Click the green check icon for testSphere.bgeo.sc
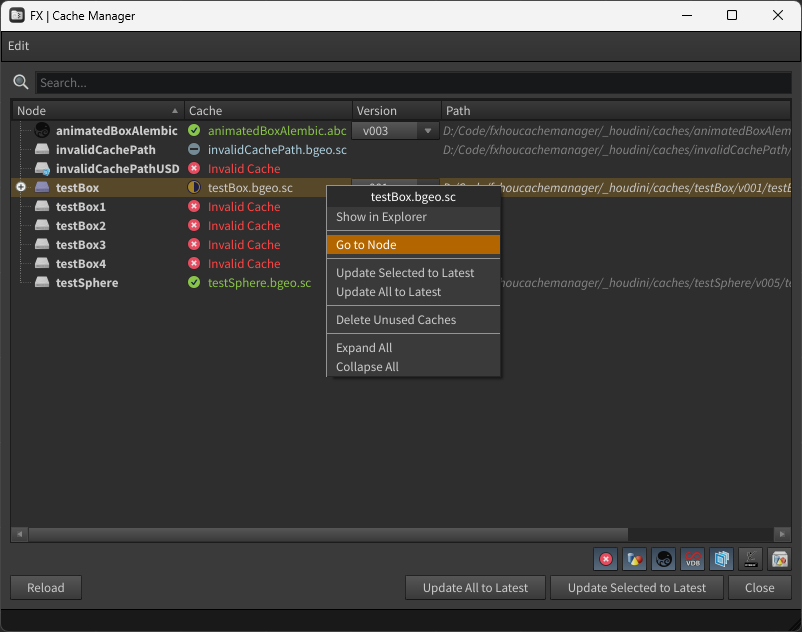The width and height of the screenshot is (802, 632). [194, 283]
